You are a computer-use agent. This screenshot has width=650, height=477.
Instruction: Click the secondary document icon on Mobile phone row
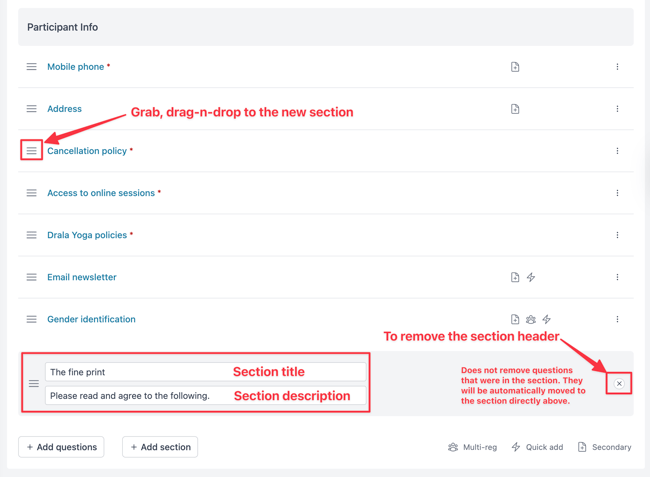[515, 67]
